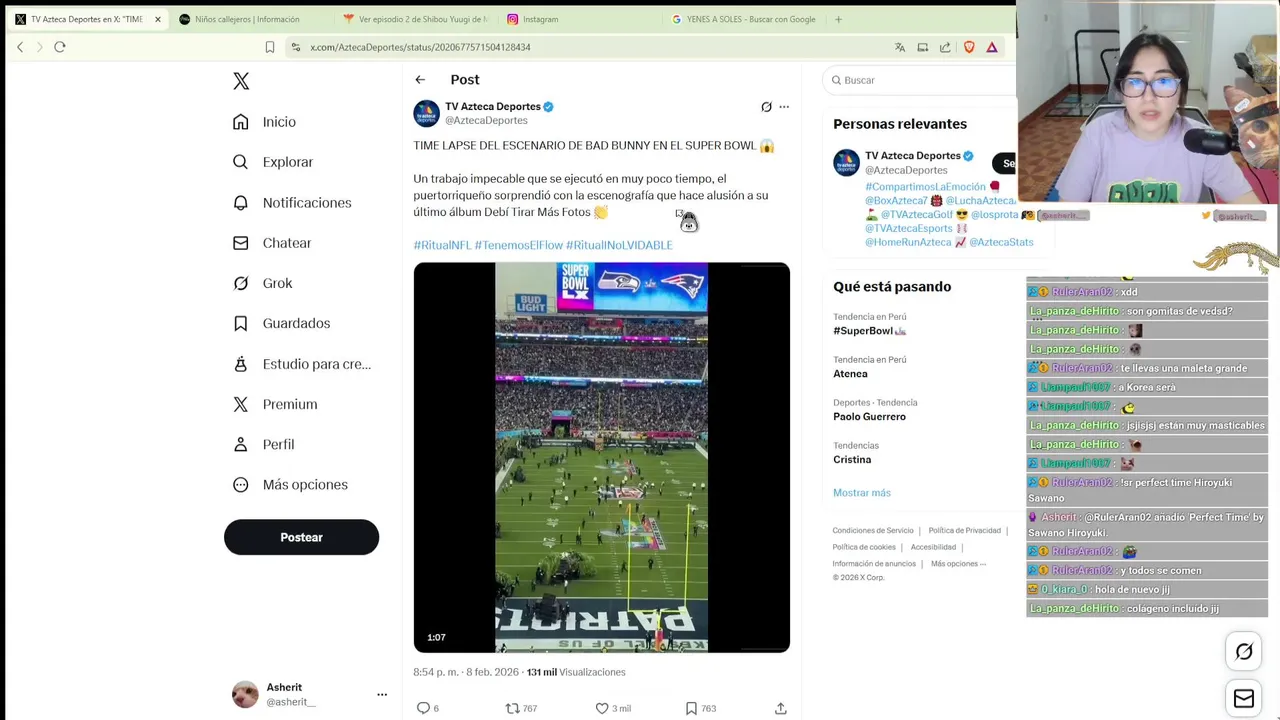Open Premium X icon
The height and width of the screenshot is (720, 1280).
241,404
